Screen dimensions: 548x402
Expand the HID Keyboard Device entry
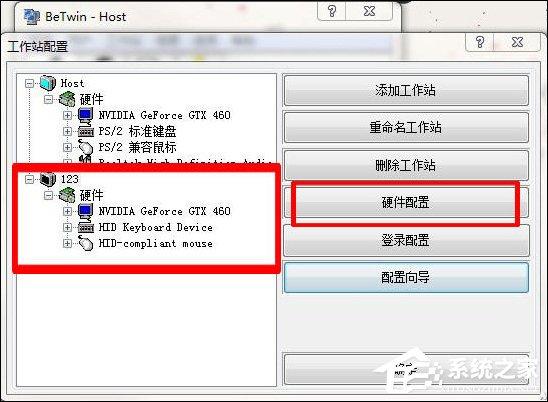coord(67,228)
